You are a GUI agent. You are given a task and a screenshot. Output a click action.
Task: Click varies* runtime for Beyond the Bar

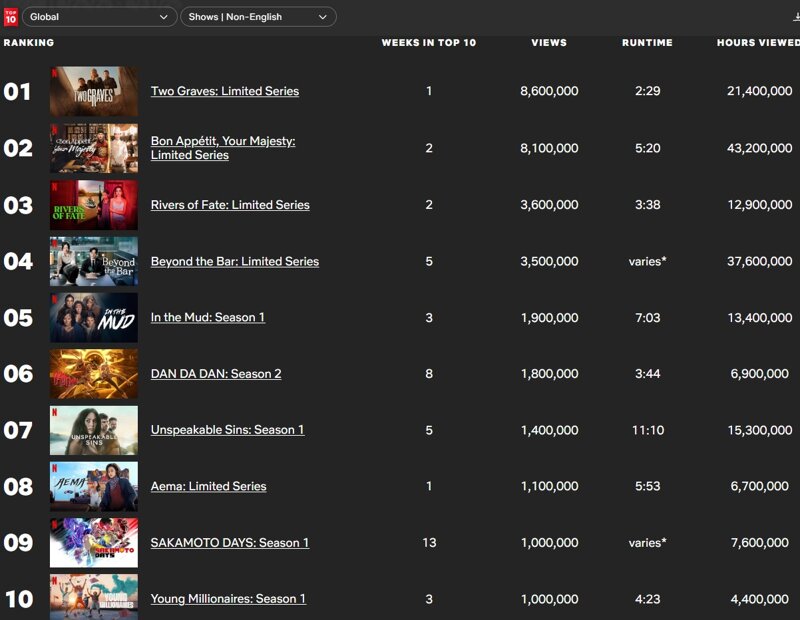tap(647, 261)
